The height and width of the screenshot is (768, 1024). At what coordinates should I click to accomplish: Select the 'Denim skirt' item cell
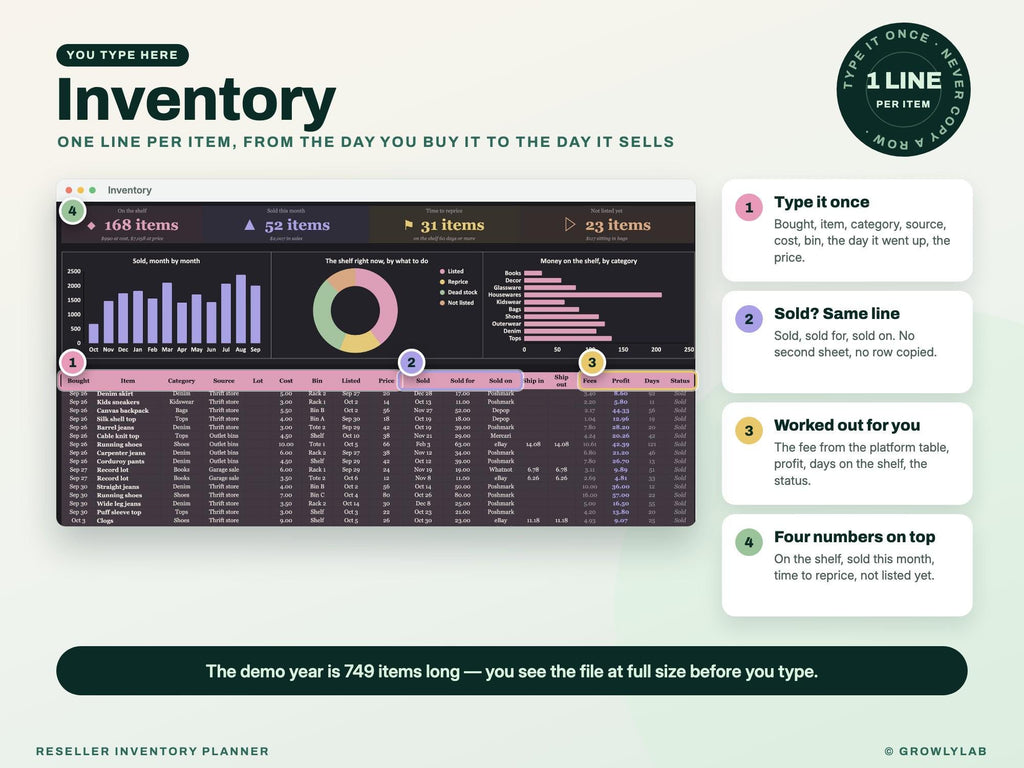(115, 394)
